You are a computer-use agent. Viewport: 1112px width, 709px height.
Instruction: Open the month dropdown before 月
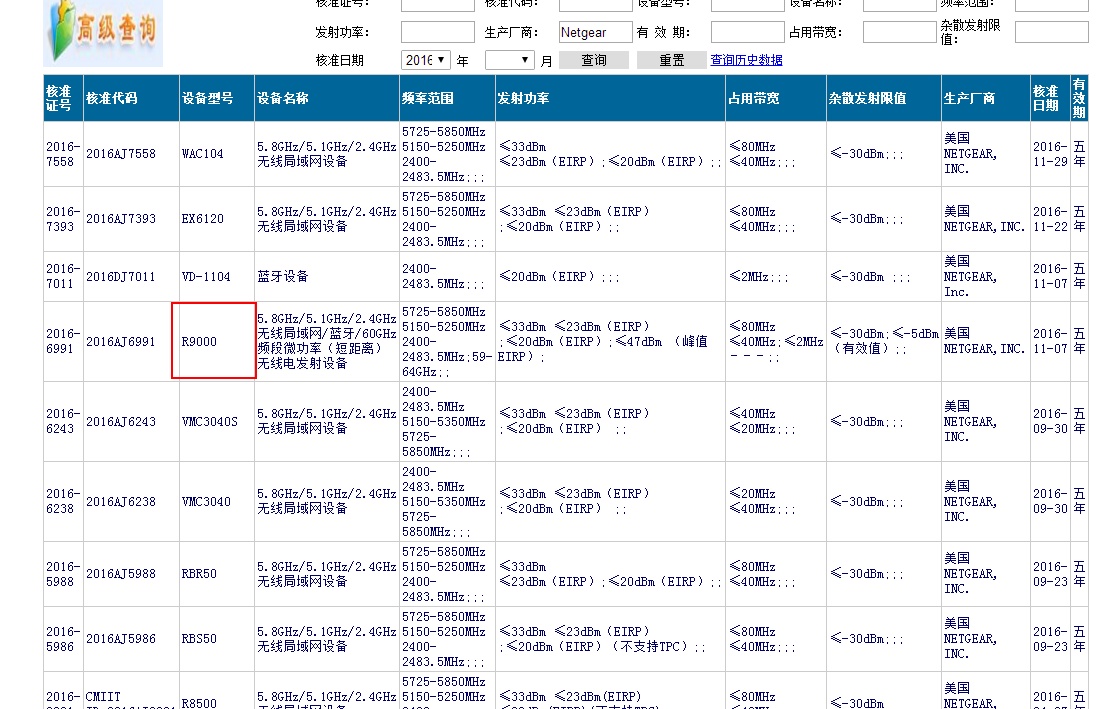[x=509, y=60]
